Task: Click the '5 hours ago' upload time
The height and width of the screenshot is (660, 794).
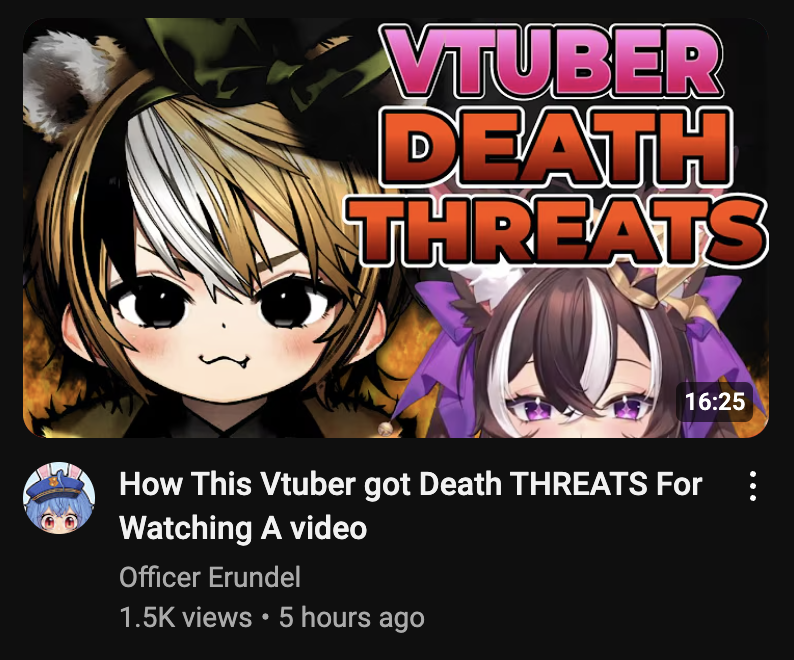Action: coord(351,617)
